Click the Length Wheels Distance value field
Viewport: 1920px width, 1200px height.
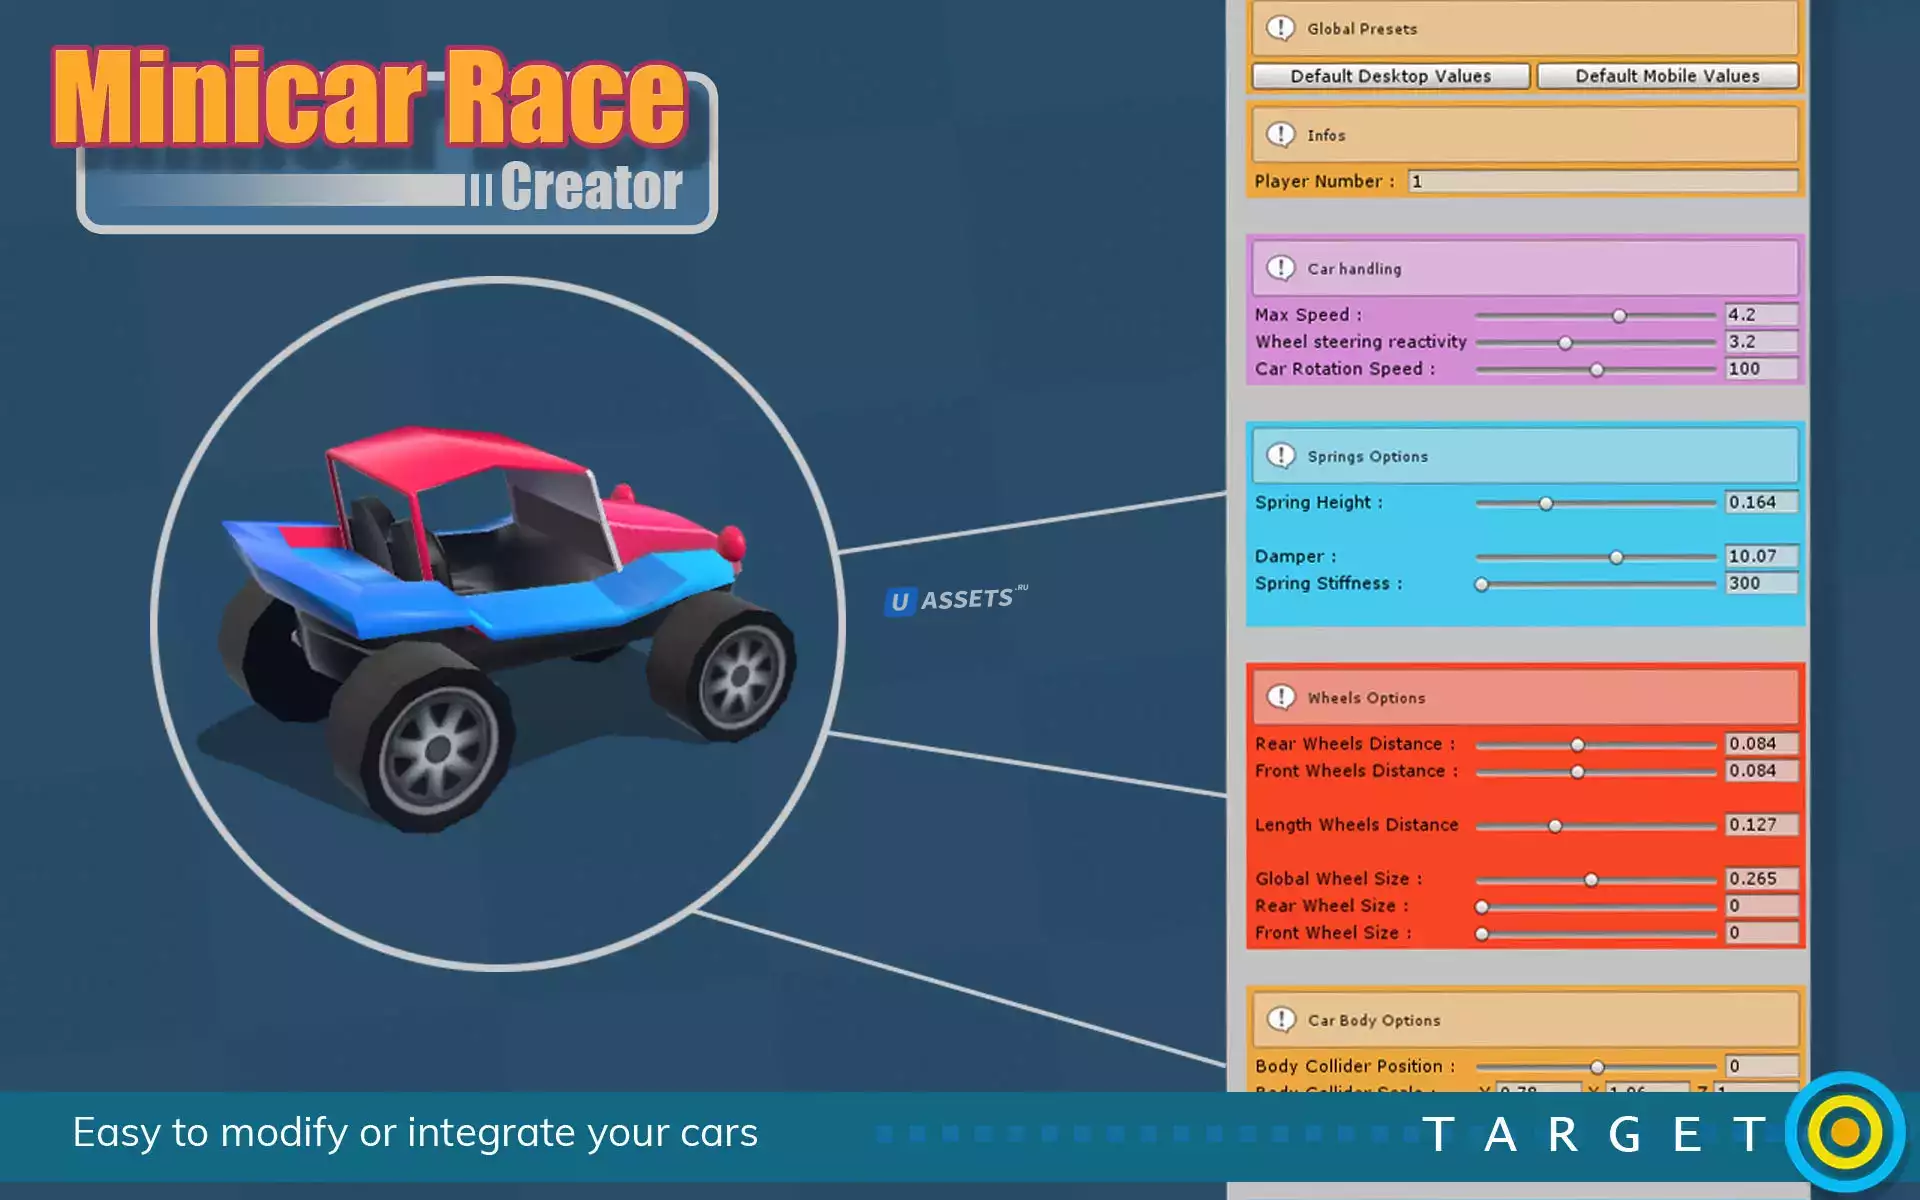click(1760, 825)
